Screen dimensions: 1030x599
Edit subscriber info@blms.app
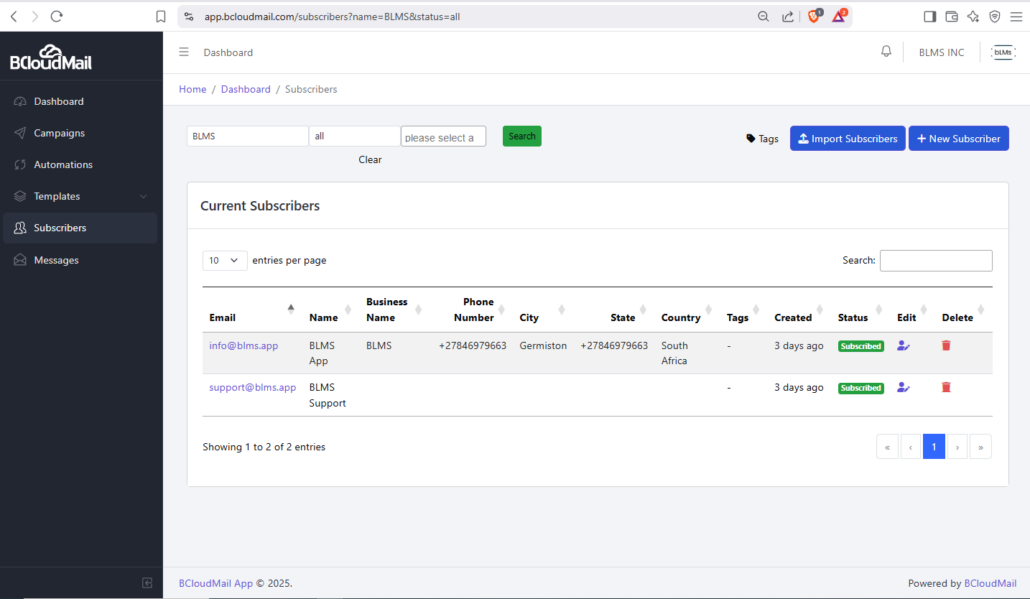(x=903, y=345)
